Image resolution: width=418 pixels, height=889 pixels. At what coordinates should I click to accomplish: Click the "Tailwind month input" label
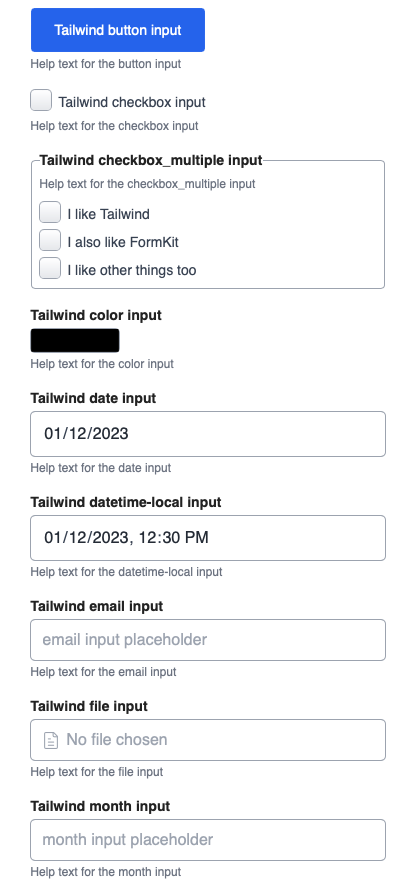point(100,806)
